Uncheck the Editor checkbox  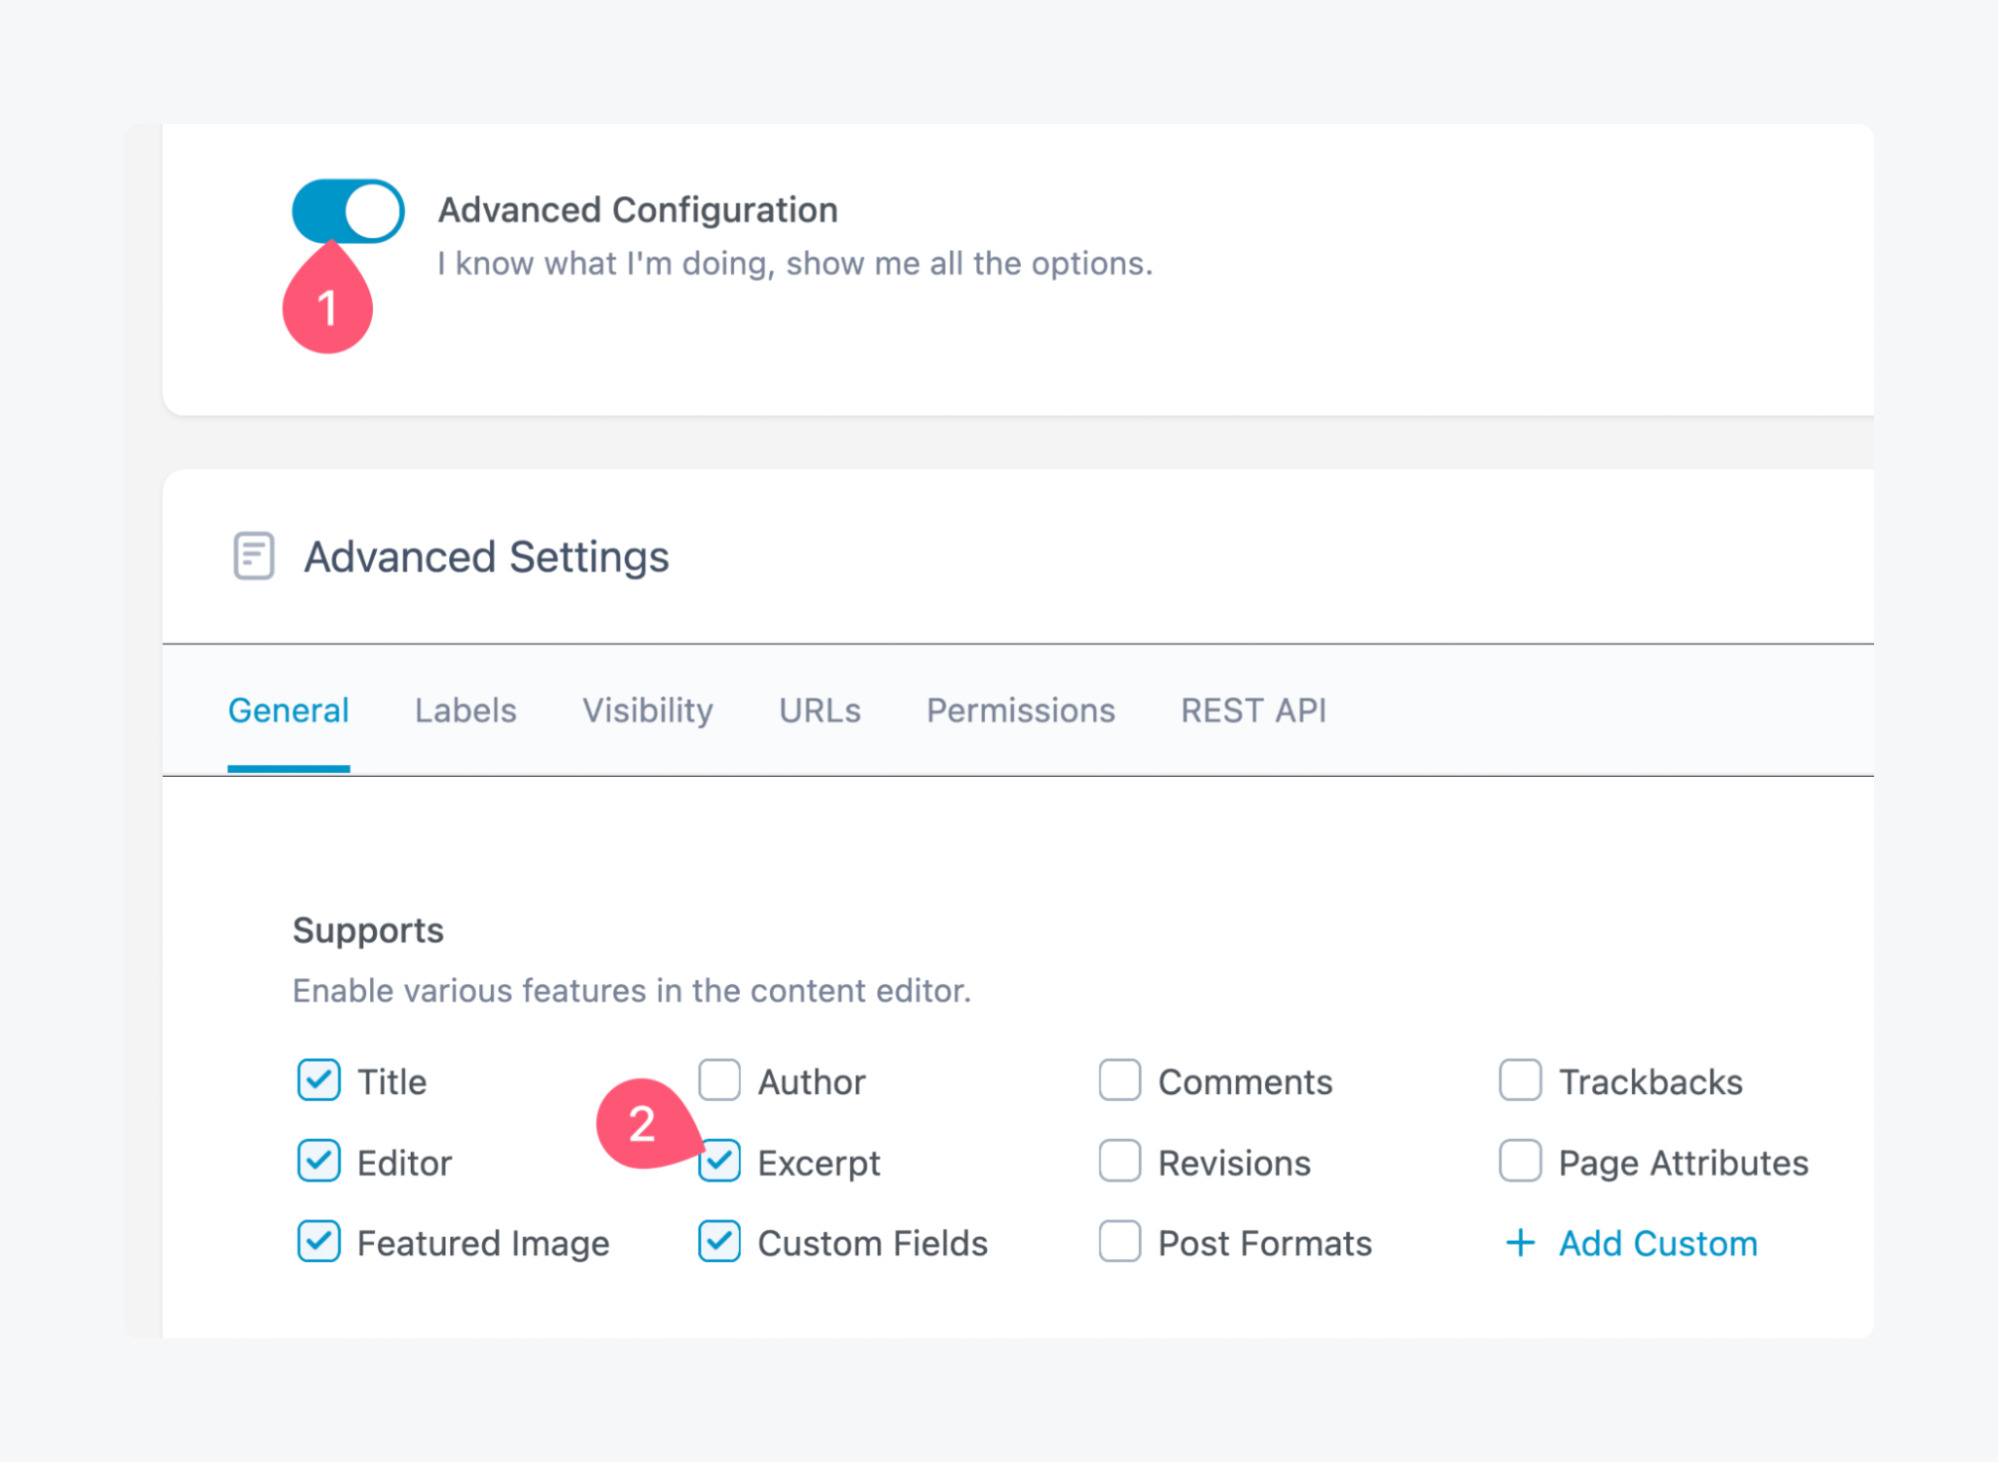319,1161
